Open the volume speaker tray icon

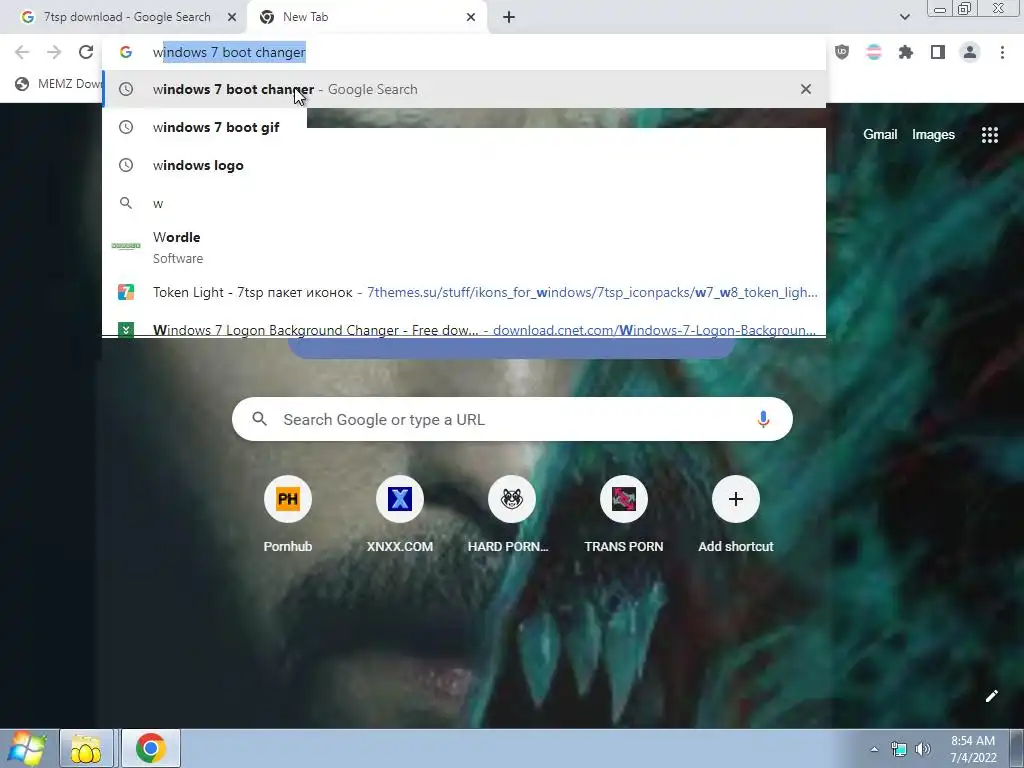coord(923,749)
